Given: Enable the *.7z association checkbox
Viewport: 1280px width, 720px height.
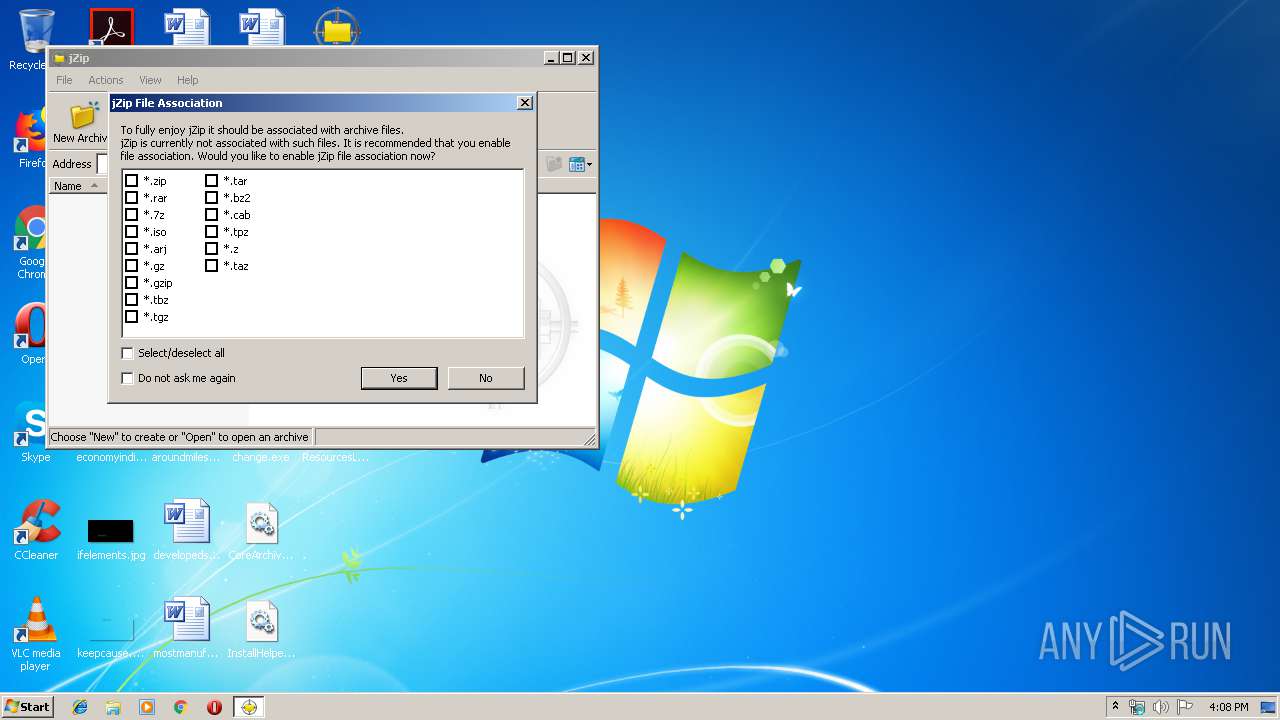Looking at the screenshot, I should [131, 215].
